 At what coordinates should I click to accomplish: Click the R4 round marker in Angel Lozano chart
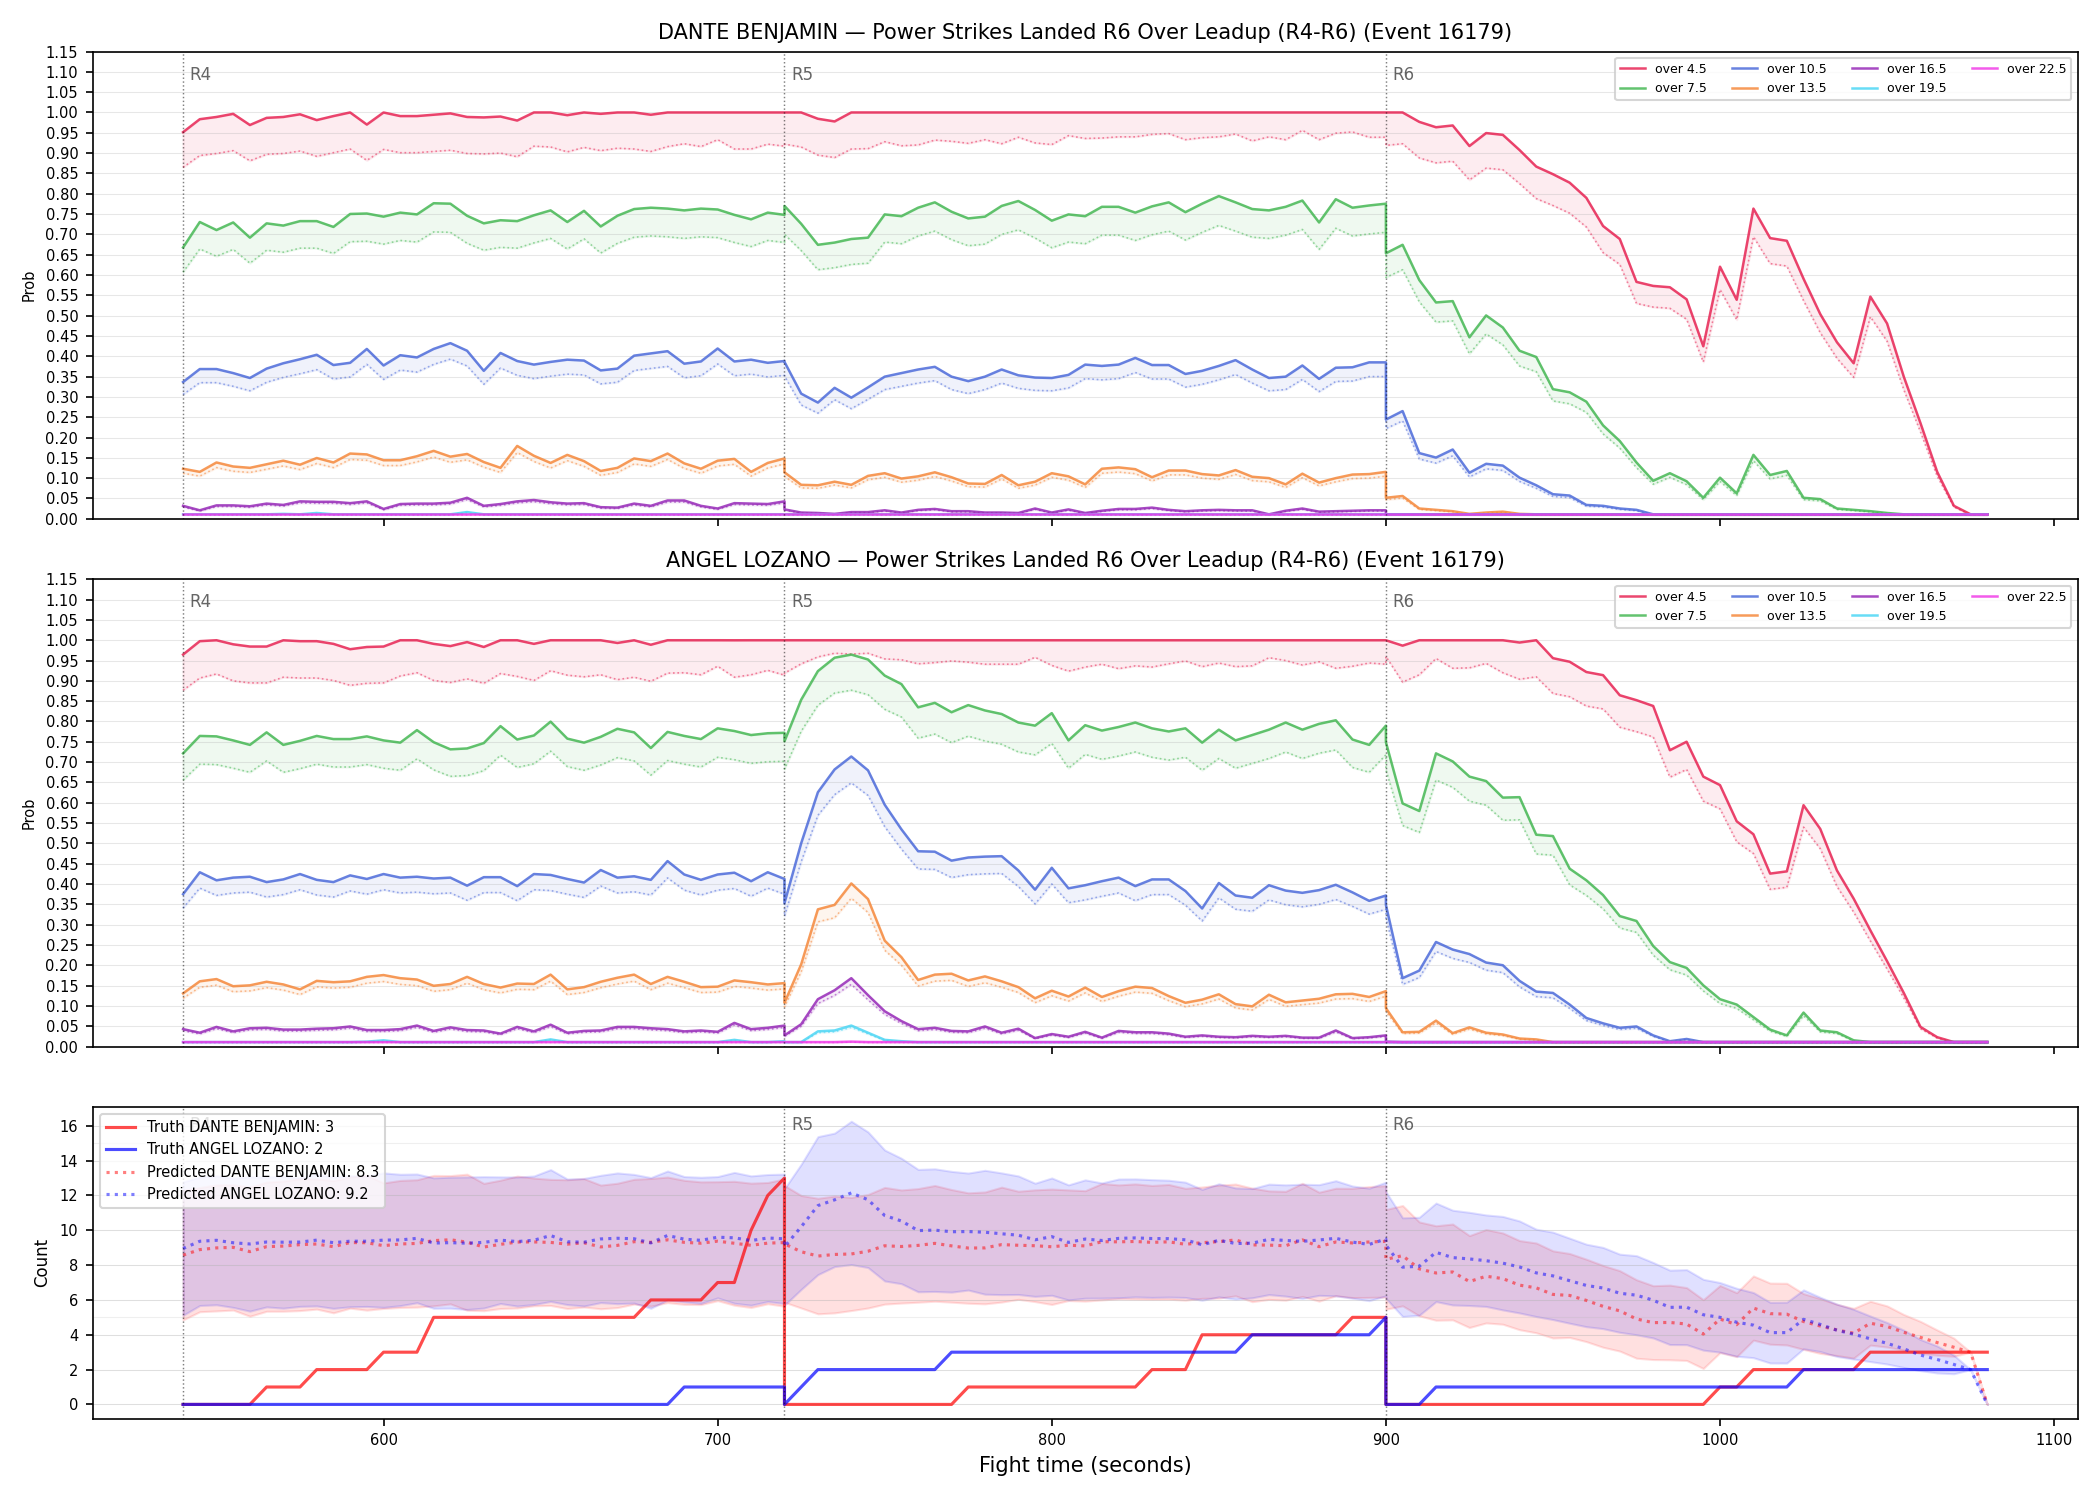coord(200,601)
